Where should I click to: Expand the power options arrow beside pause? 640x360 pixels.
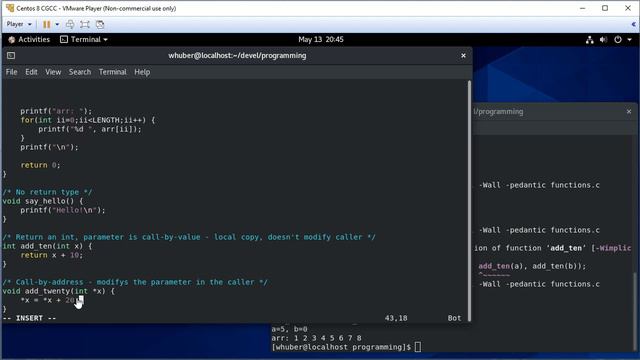point(57,24)
